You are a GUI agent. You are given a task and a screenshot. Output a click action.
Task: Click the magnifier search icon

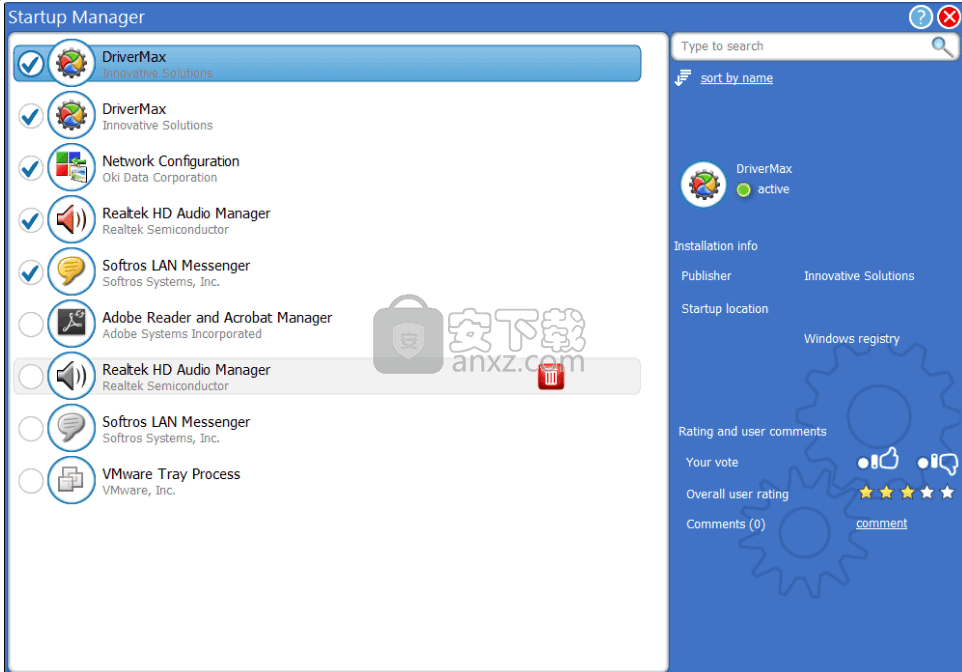[941, 46]
